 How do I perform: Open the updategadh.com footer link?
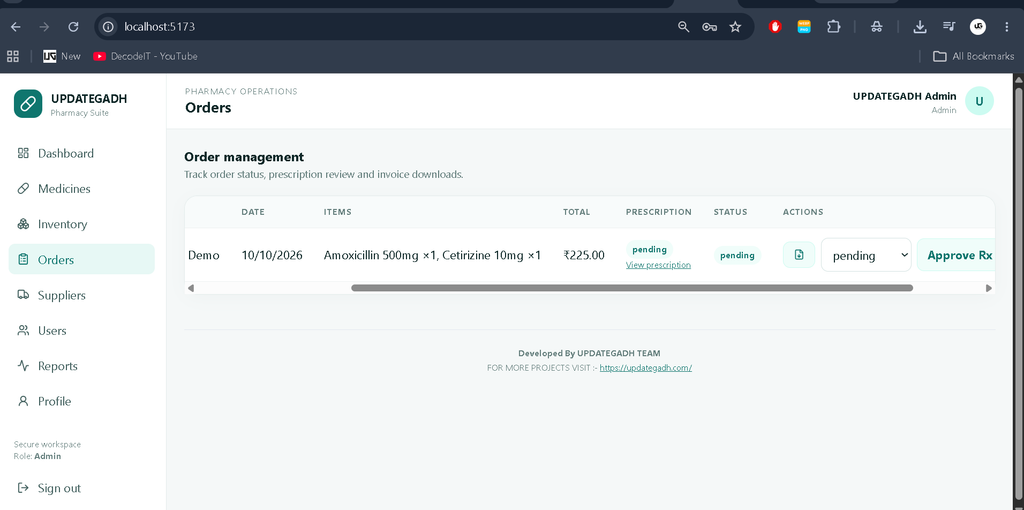point(645,368)
